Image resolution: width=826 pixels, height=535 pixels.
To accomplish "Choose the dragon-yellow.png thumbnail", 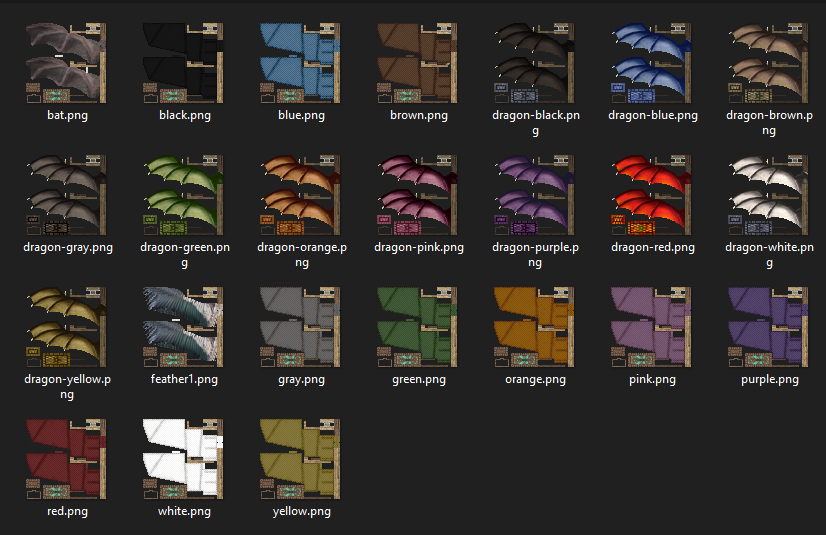I will (66, 327).
